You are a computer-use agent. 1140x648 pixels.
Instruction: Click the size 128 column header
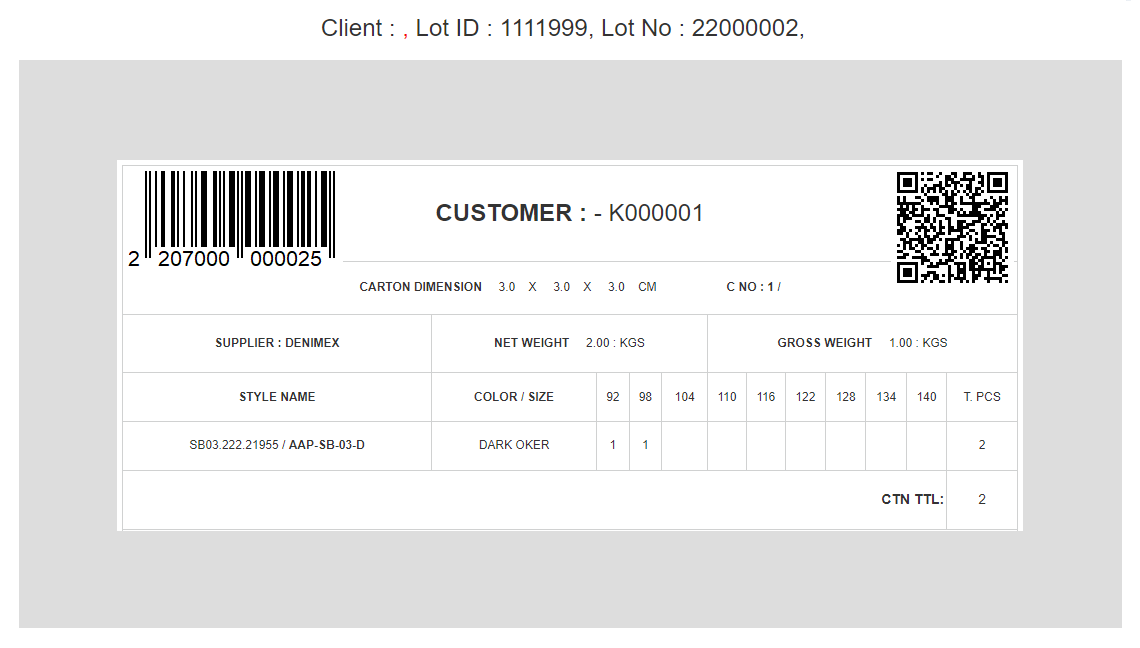pos(846,397)
